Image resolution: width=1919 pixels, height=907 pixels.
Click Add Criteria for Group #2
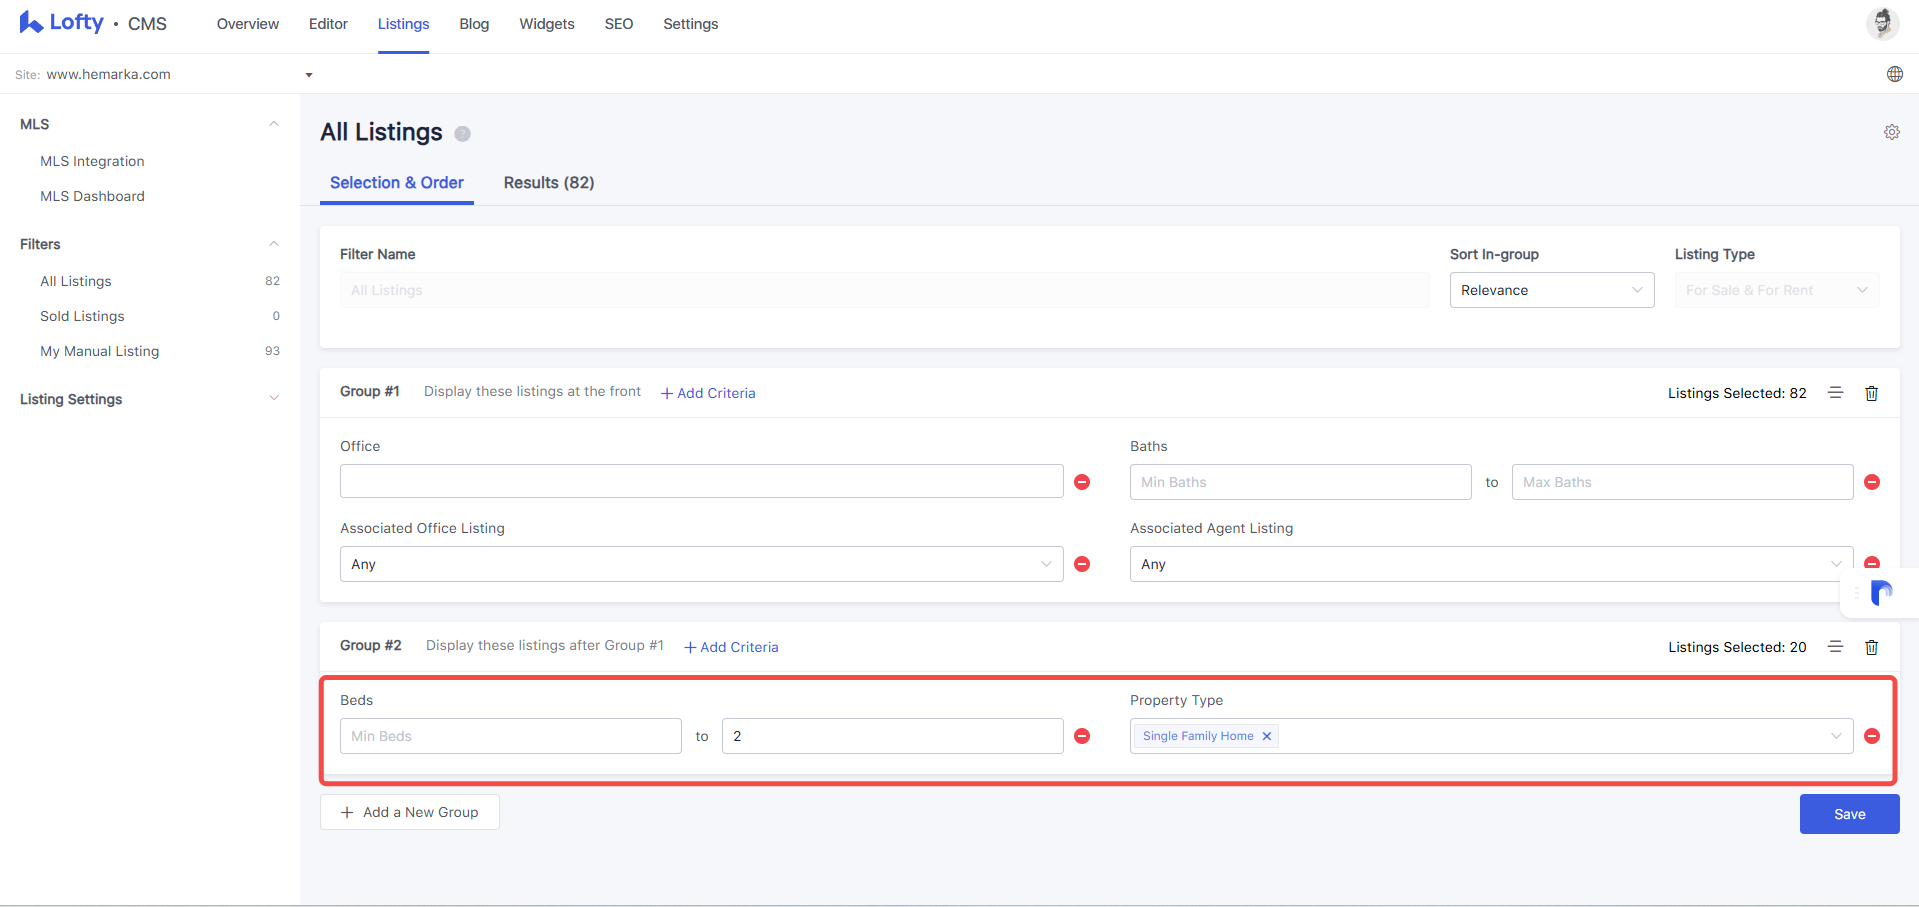(x=731, y=647)
